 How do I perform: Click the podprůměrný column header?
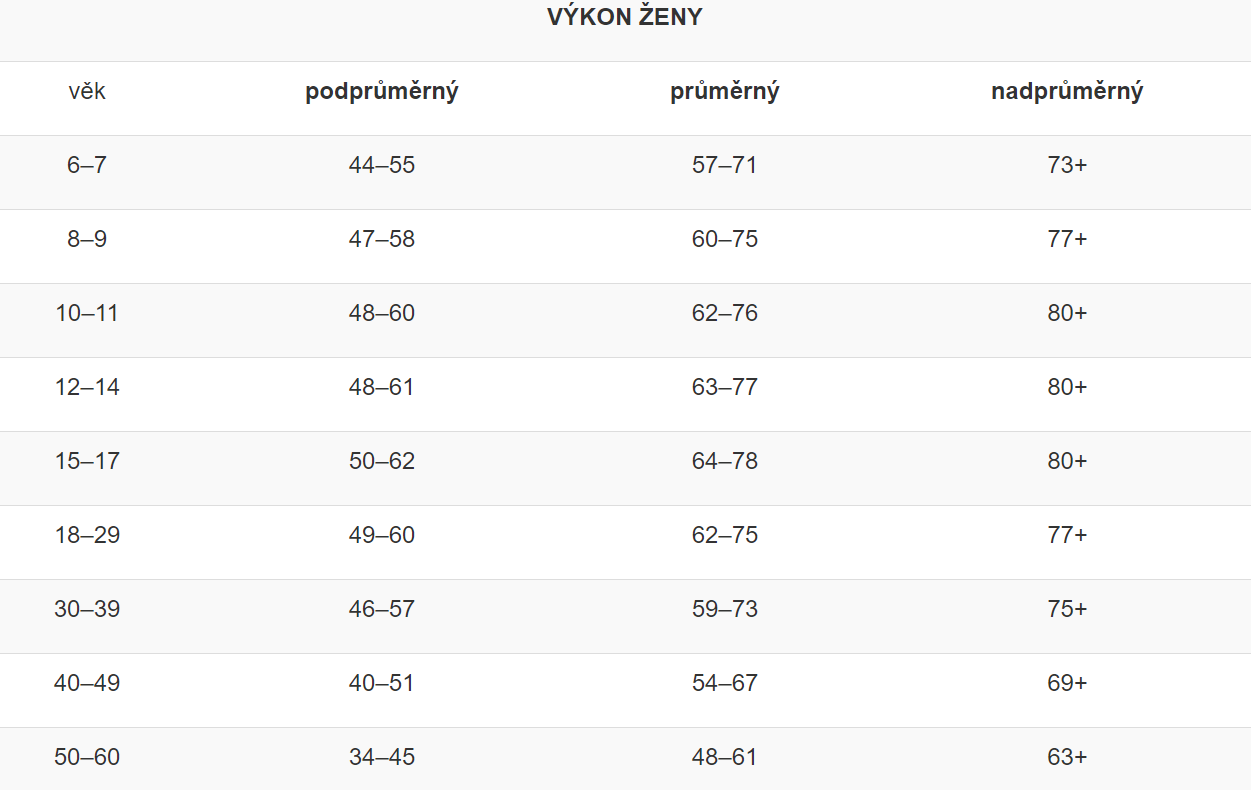pos(382,92)
